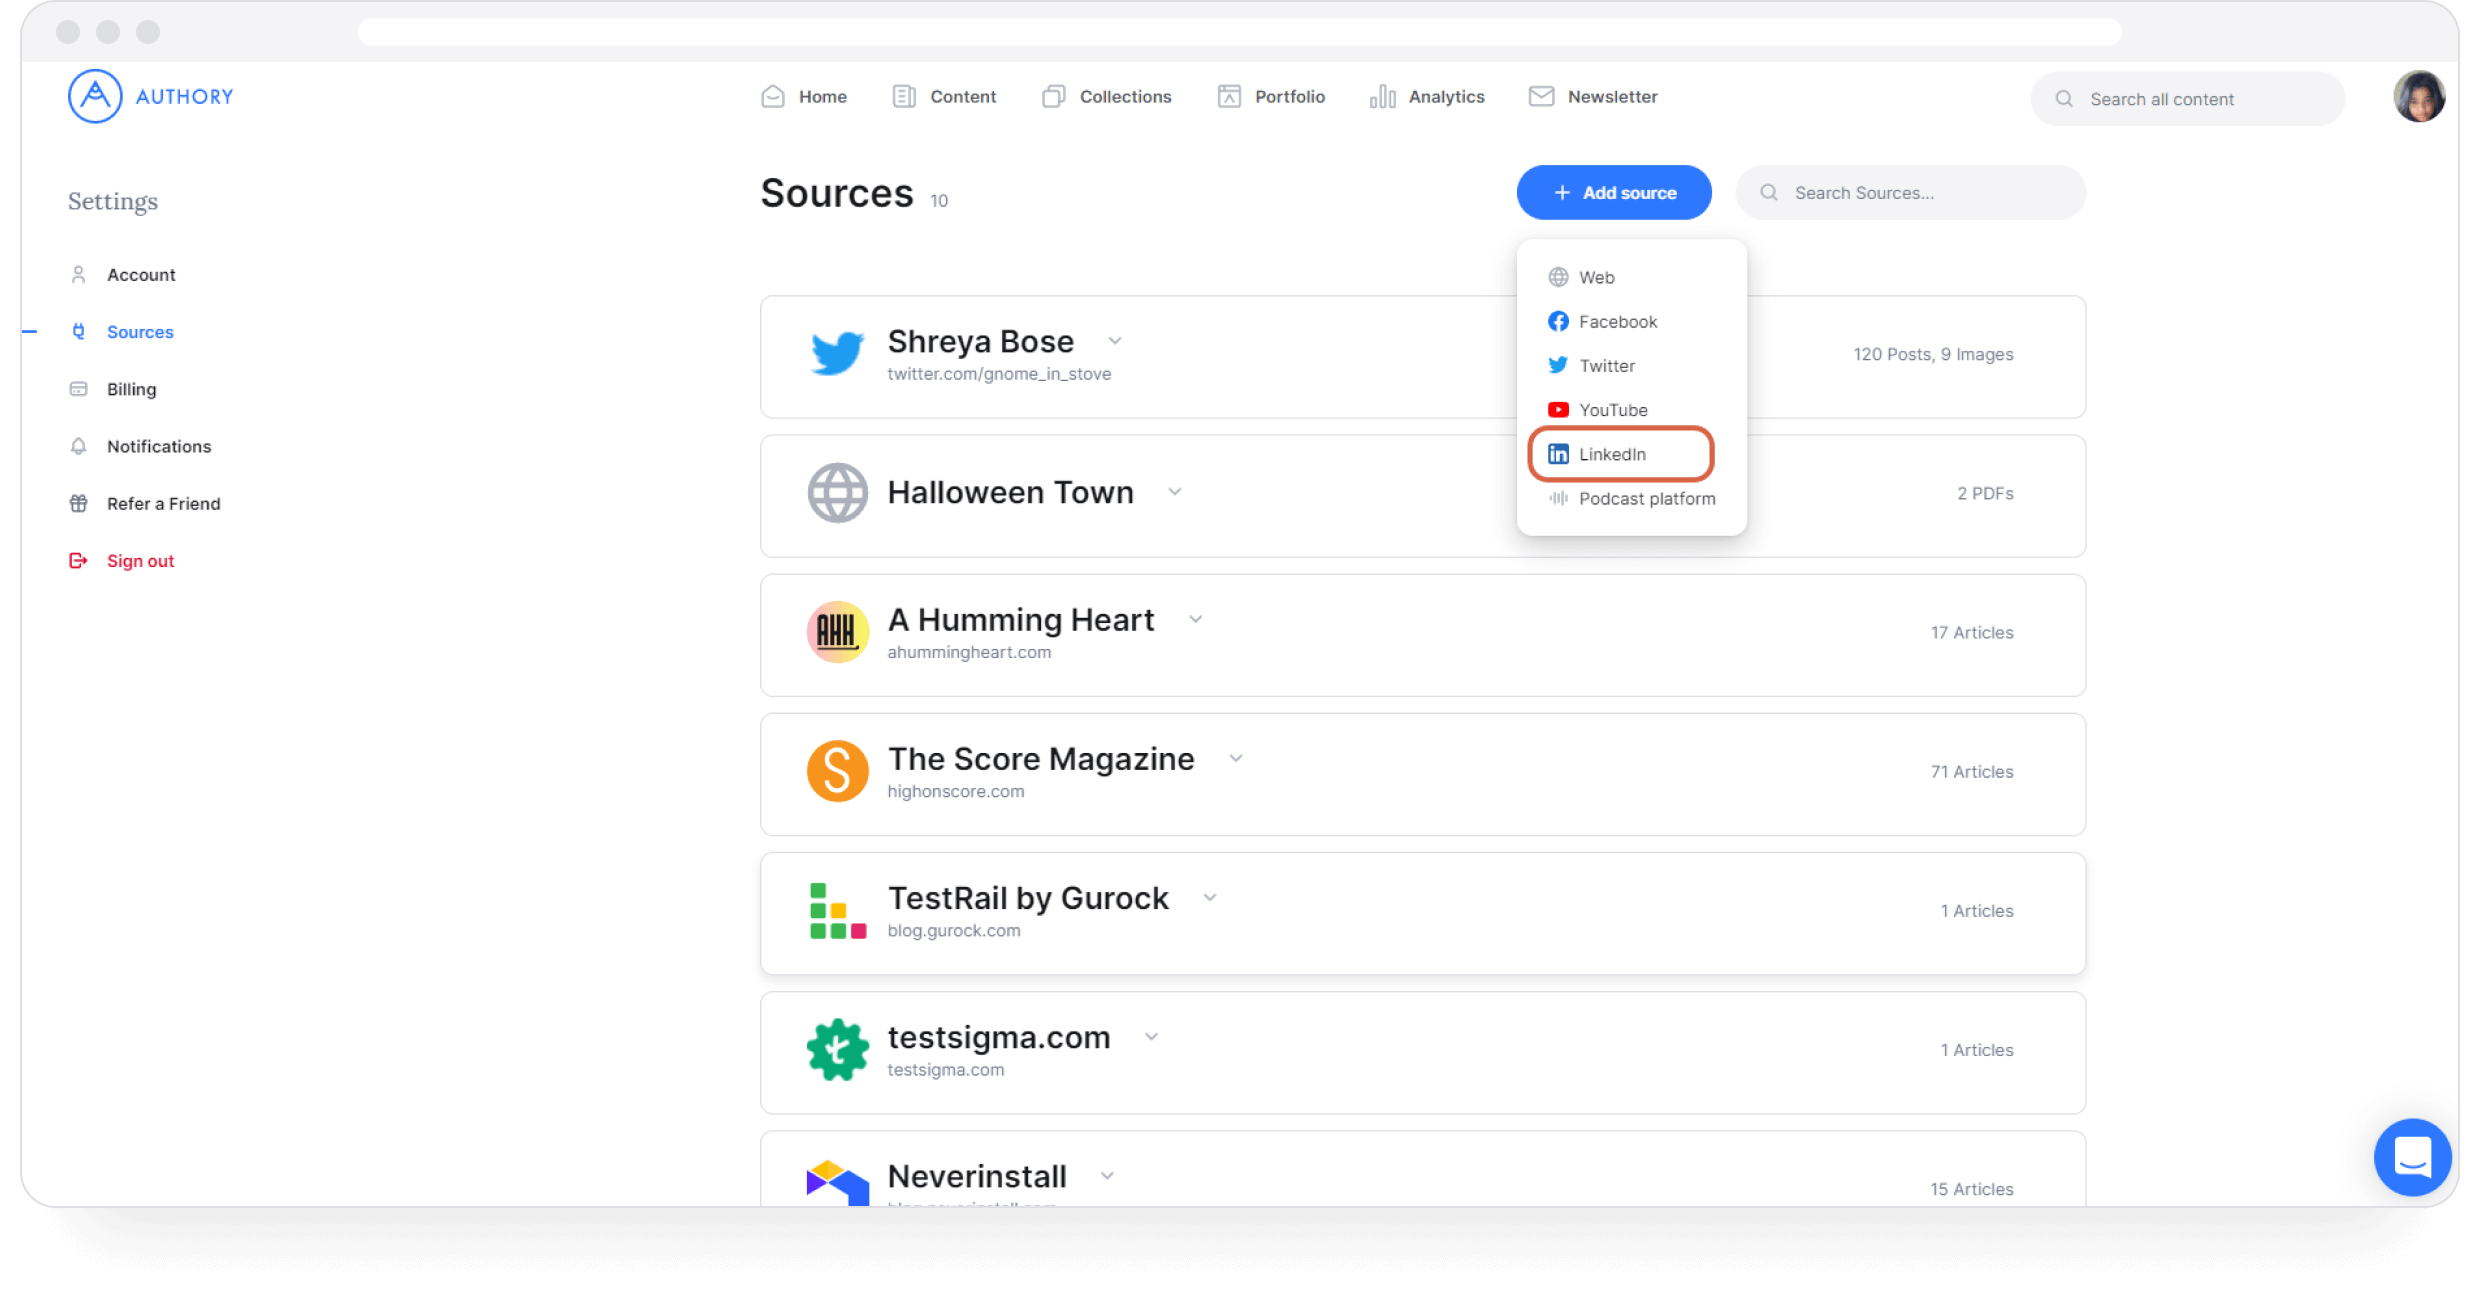2480x1308 pixels.
Task: Open the Home icon in navigation
Action: coord(773,96)
